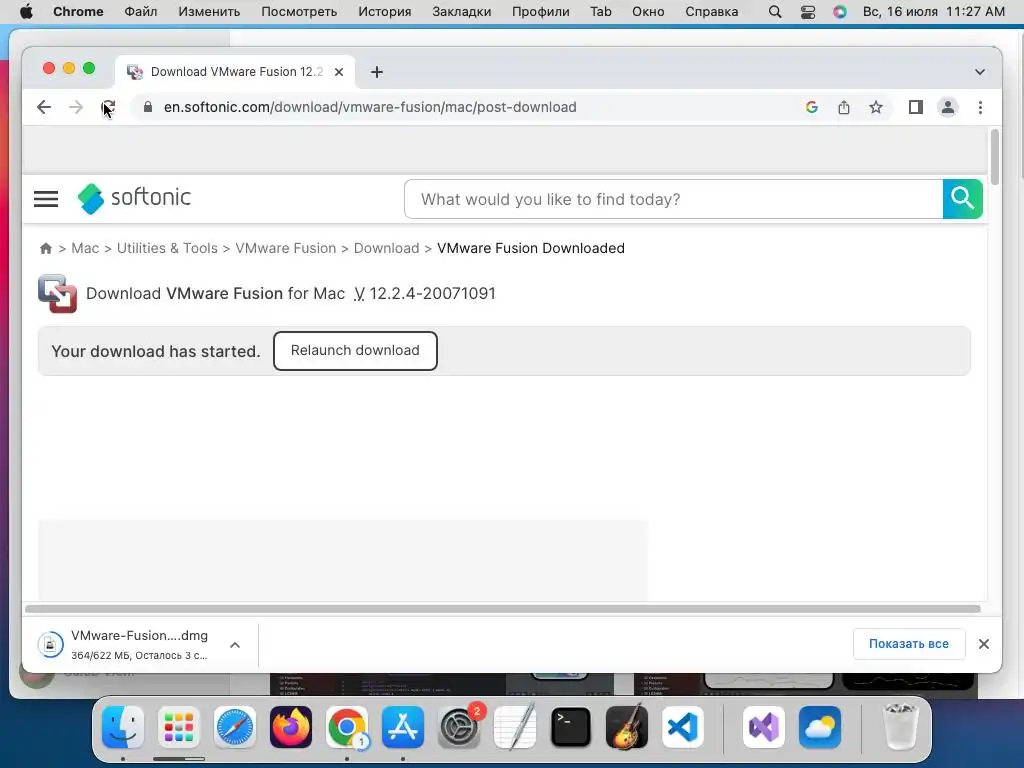Expand the download item options chevron
The height and width of the screenshot is (768, 1024).
coord(235,645)
